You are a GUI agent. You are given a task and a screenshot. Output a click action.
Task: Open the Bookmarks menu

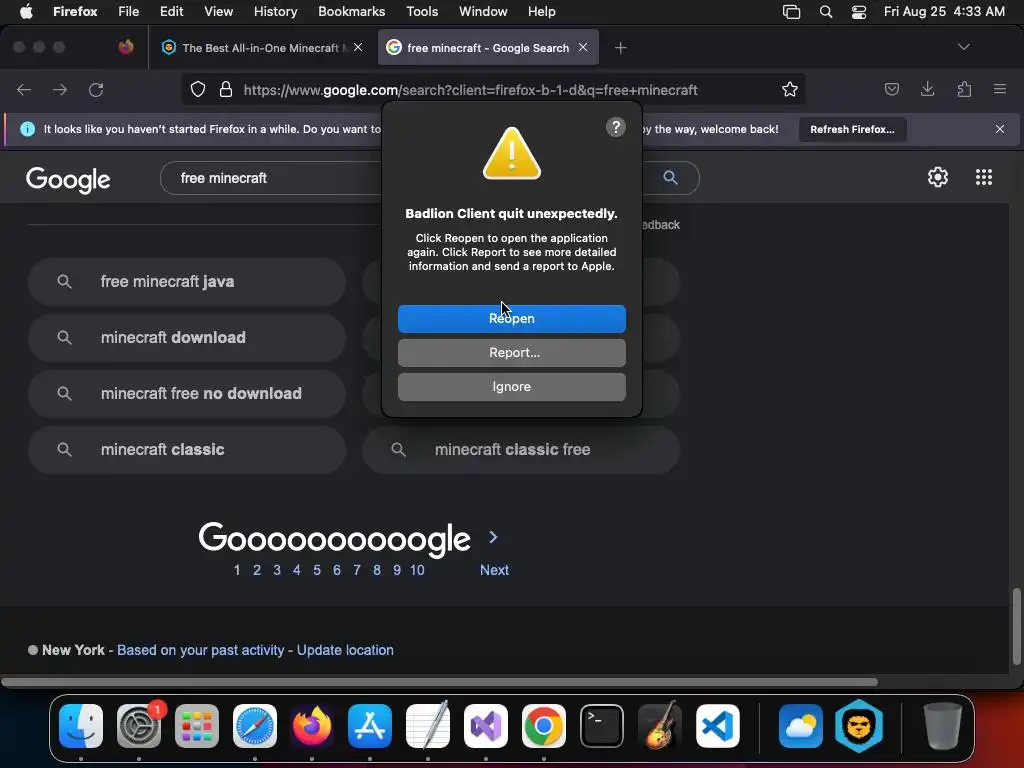click(x=351, y=12)
